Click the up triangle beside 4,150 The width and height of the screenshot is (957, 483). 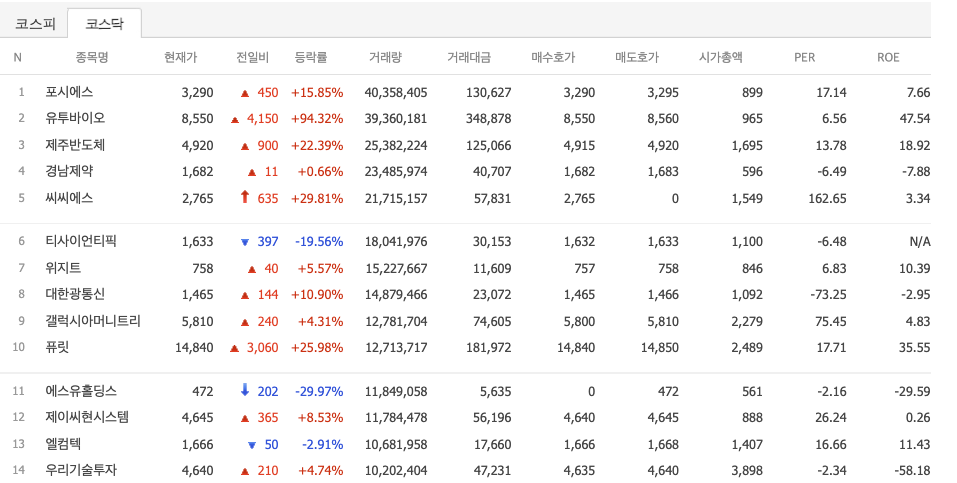pos(234,120)
